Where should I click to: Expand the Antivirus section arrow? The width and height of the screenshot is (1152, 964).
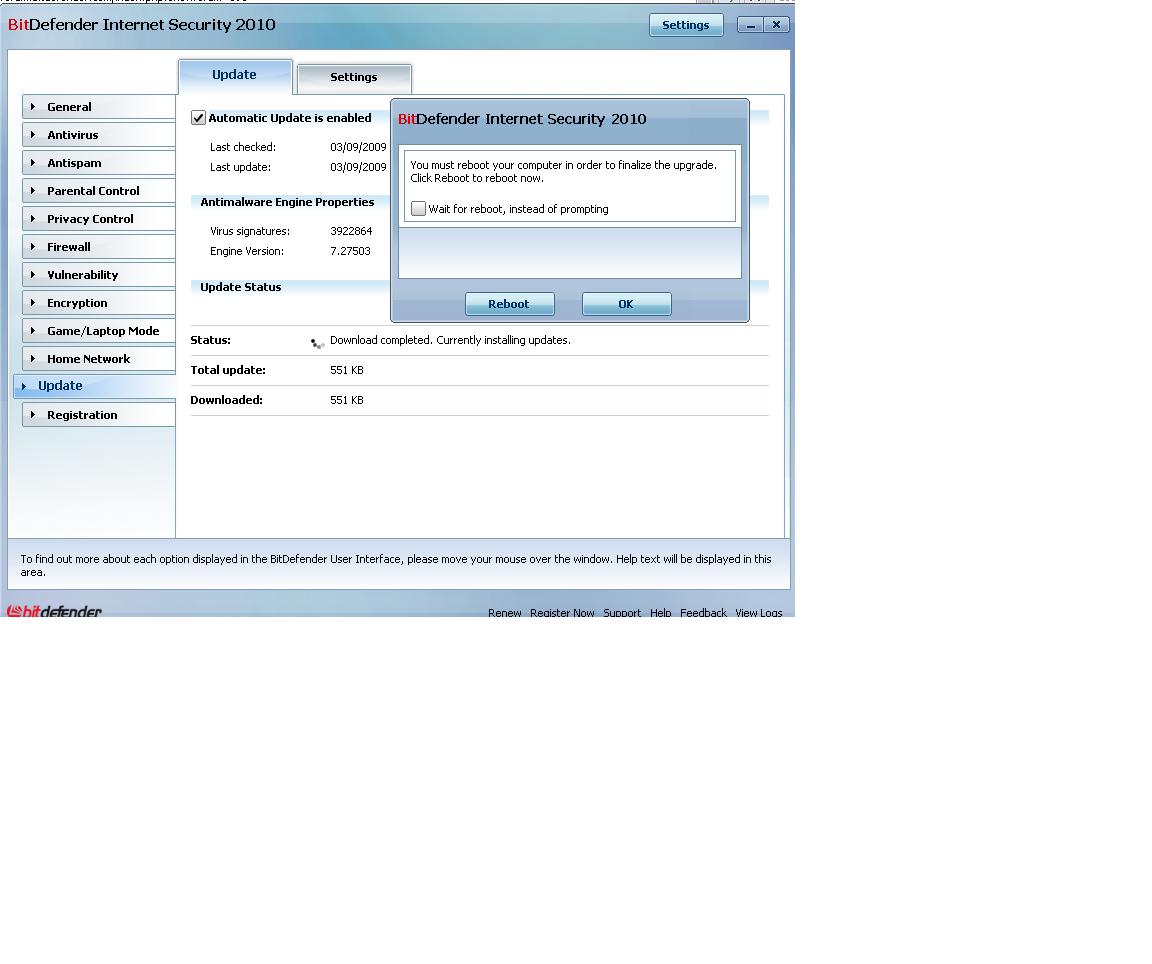(32, 134)
